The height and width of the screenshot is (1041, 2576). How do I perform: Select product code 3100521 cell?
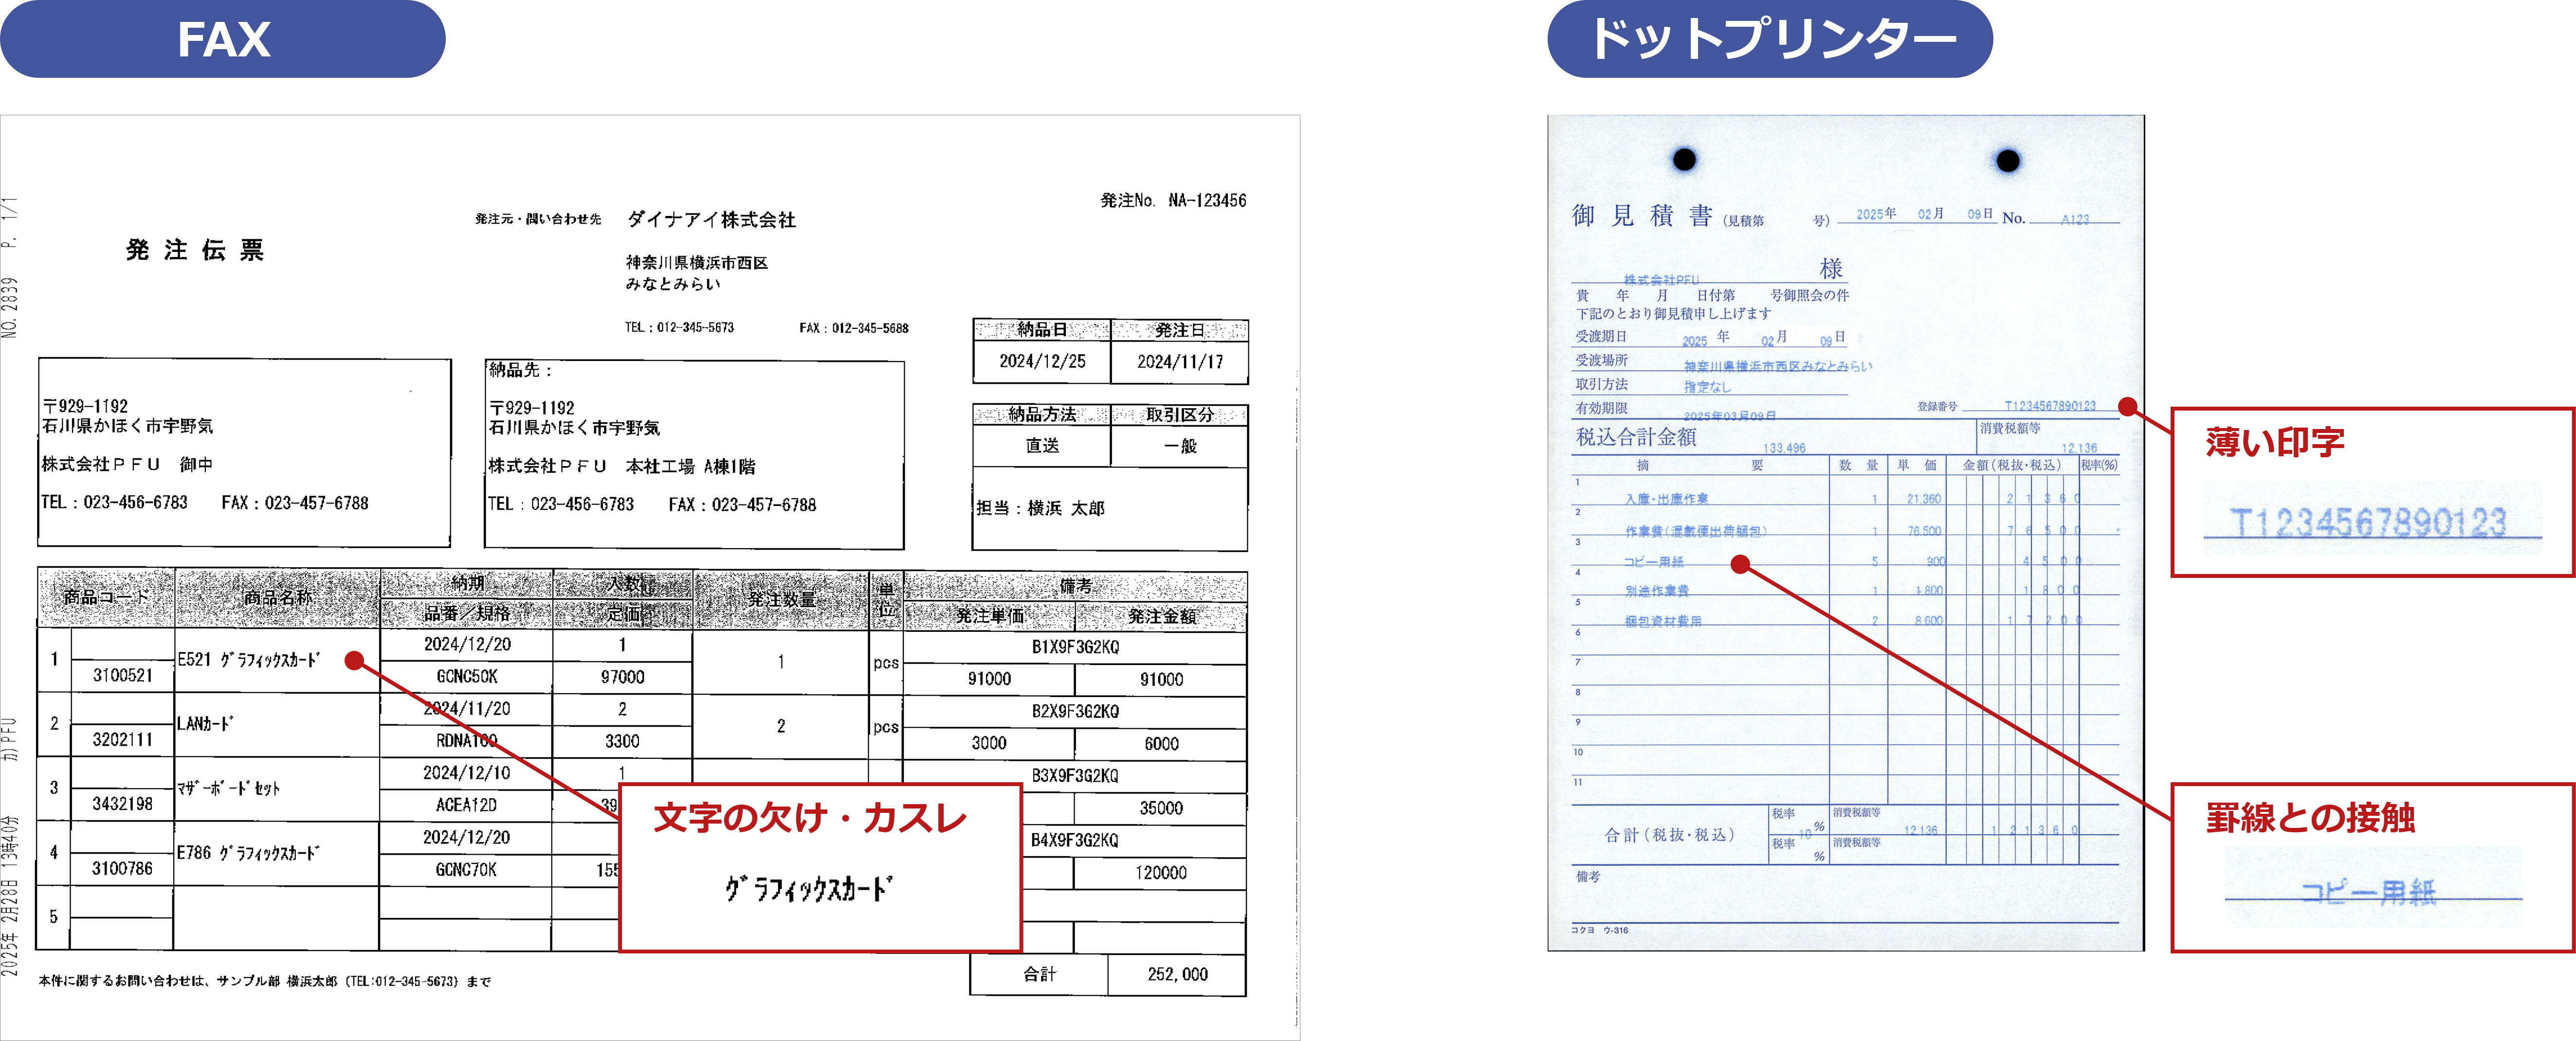[x=123, y=675]
